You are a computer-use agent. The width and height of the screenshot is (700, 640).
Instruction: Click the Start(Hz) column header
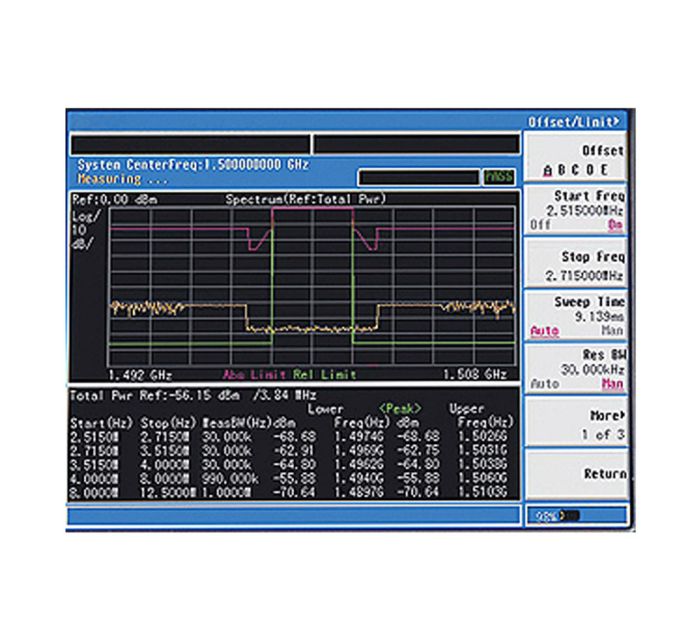point(102,423)
